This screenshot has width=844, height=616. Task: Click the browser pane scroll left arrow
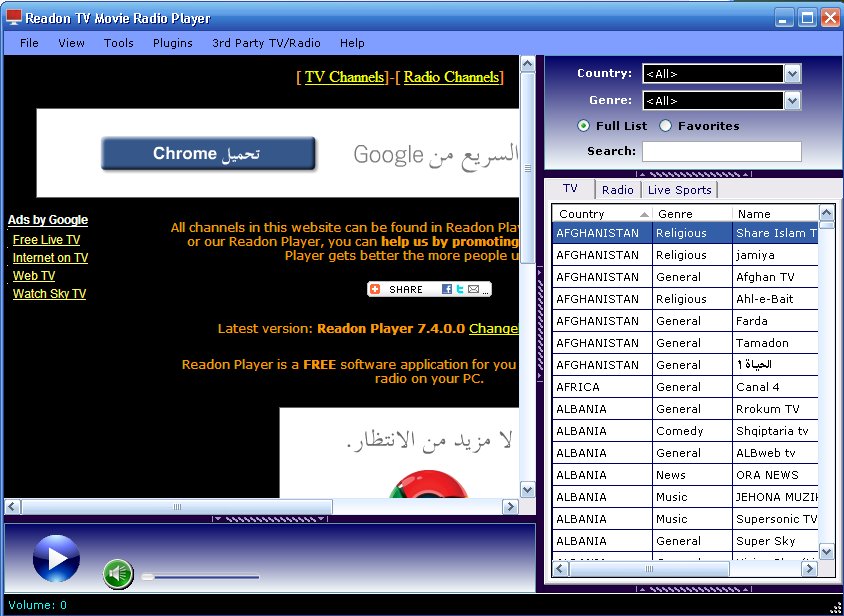(x=12, y=507)
